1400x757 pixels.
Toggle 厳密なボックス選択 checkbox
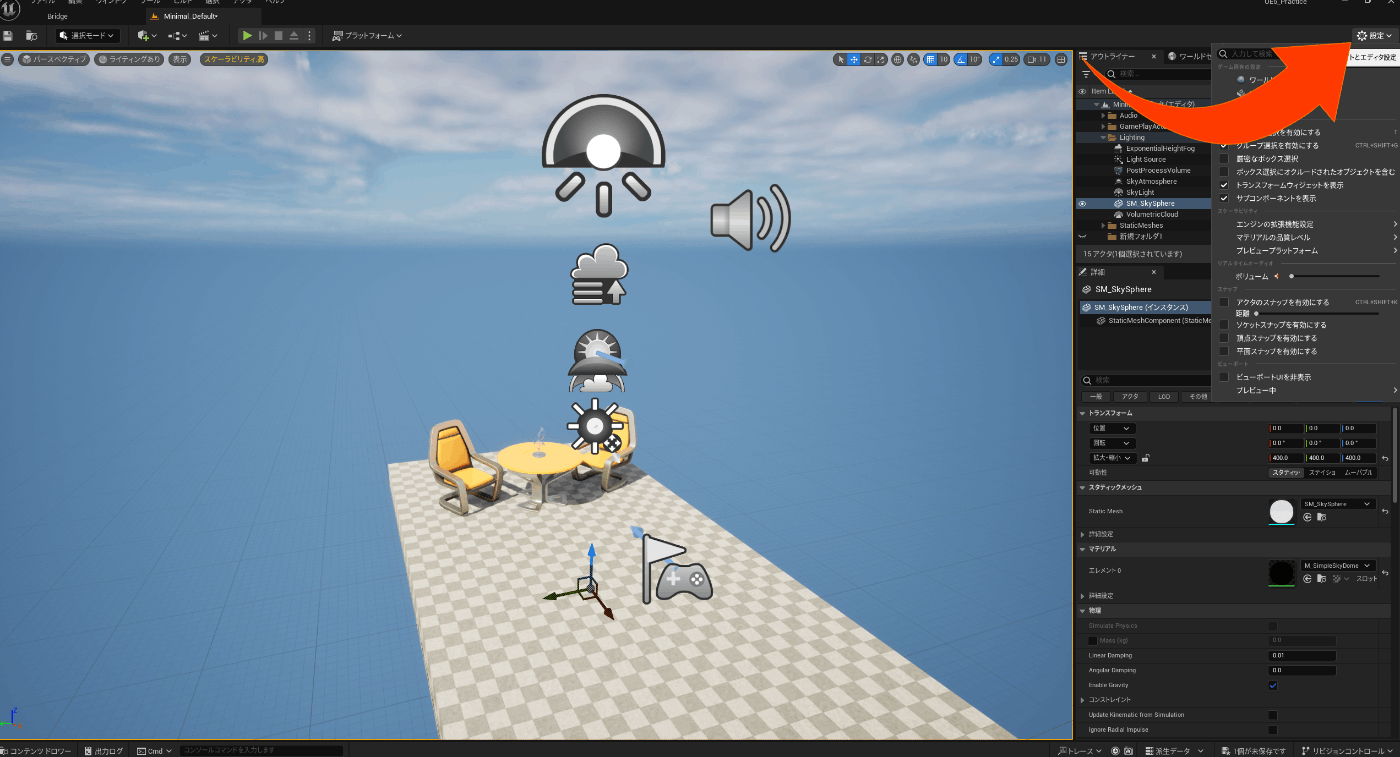[1224, 158]
